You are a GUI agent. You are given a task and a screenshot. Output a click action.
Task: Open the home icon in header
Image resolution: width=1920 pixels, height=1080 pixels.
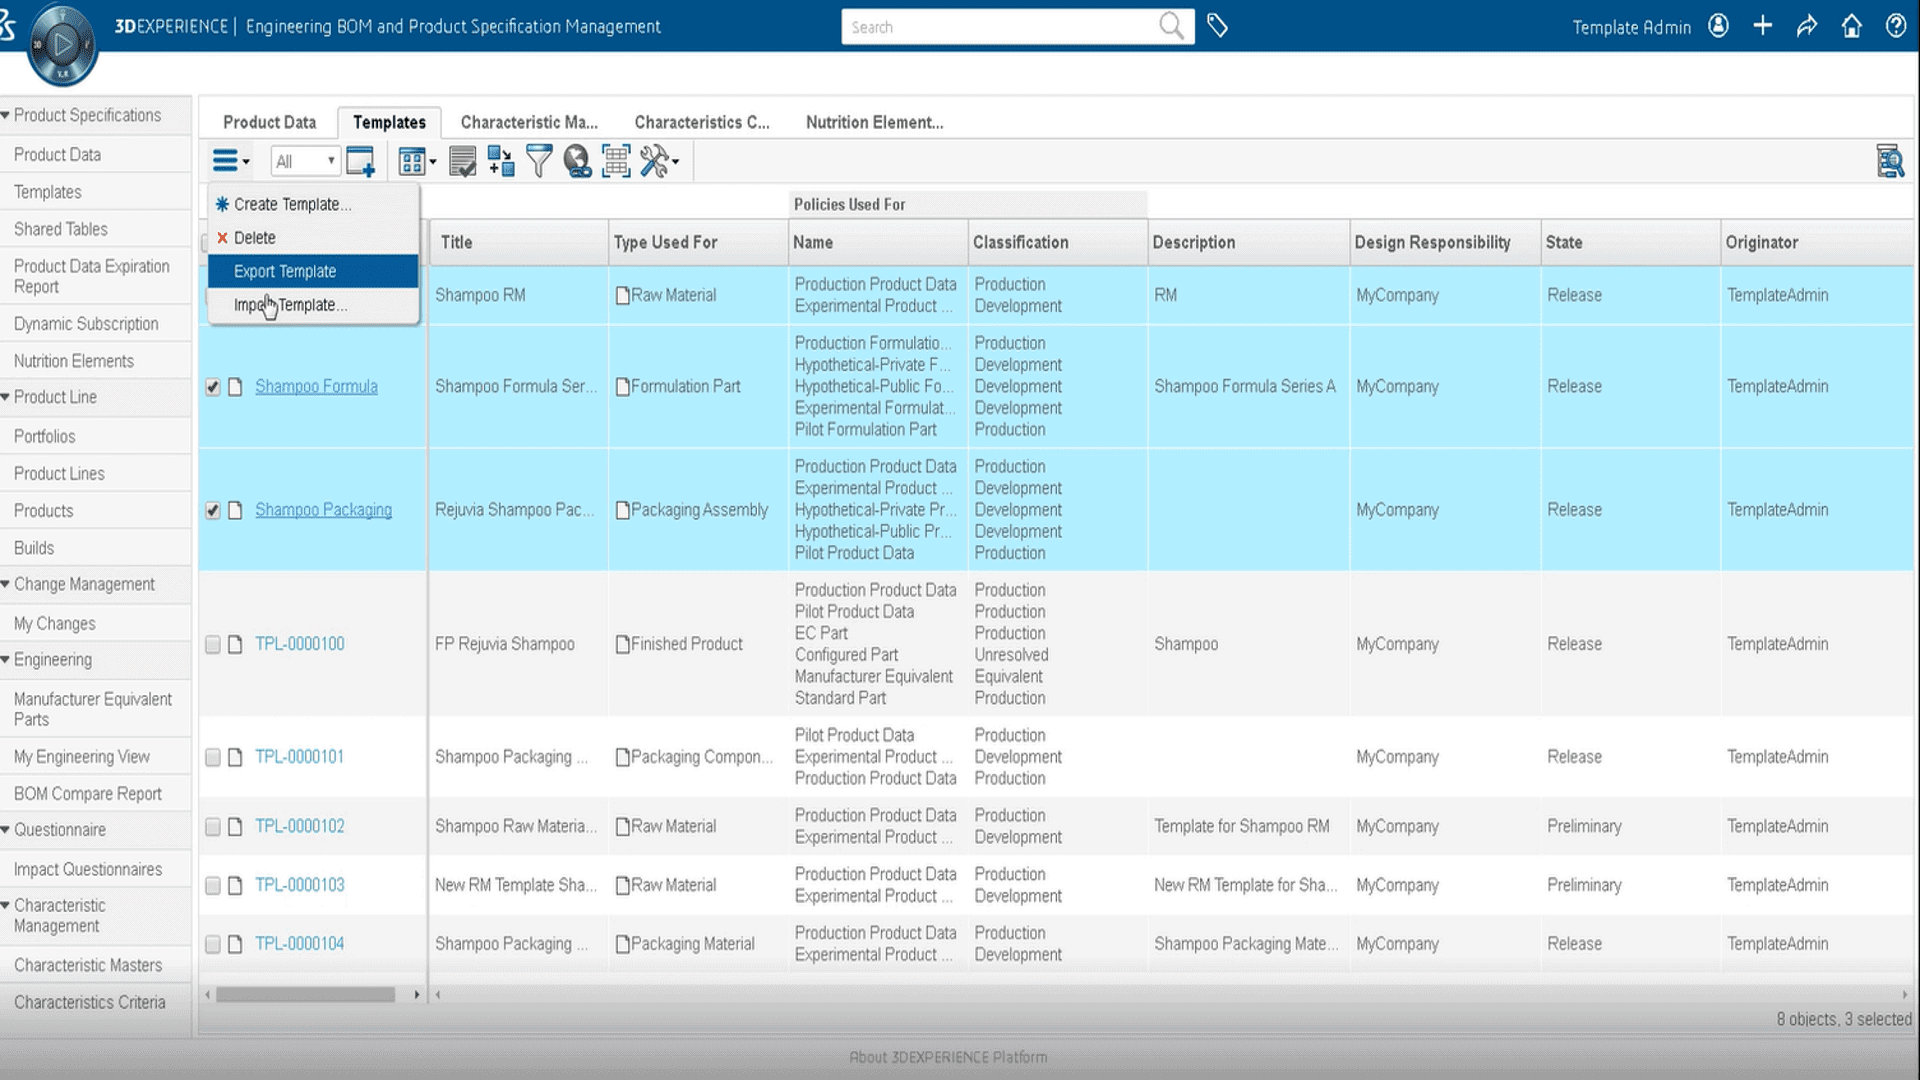[x=1851, y=27]
